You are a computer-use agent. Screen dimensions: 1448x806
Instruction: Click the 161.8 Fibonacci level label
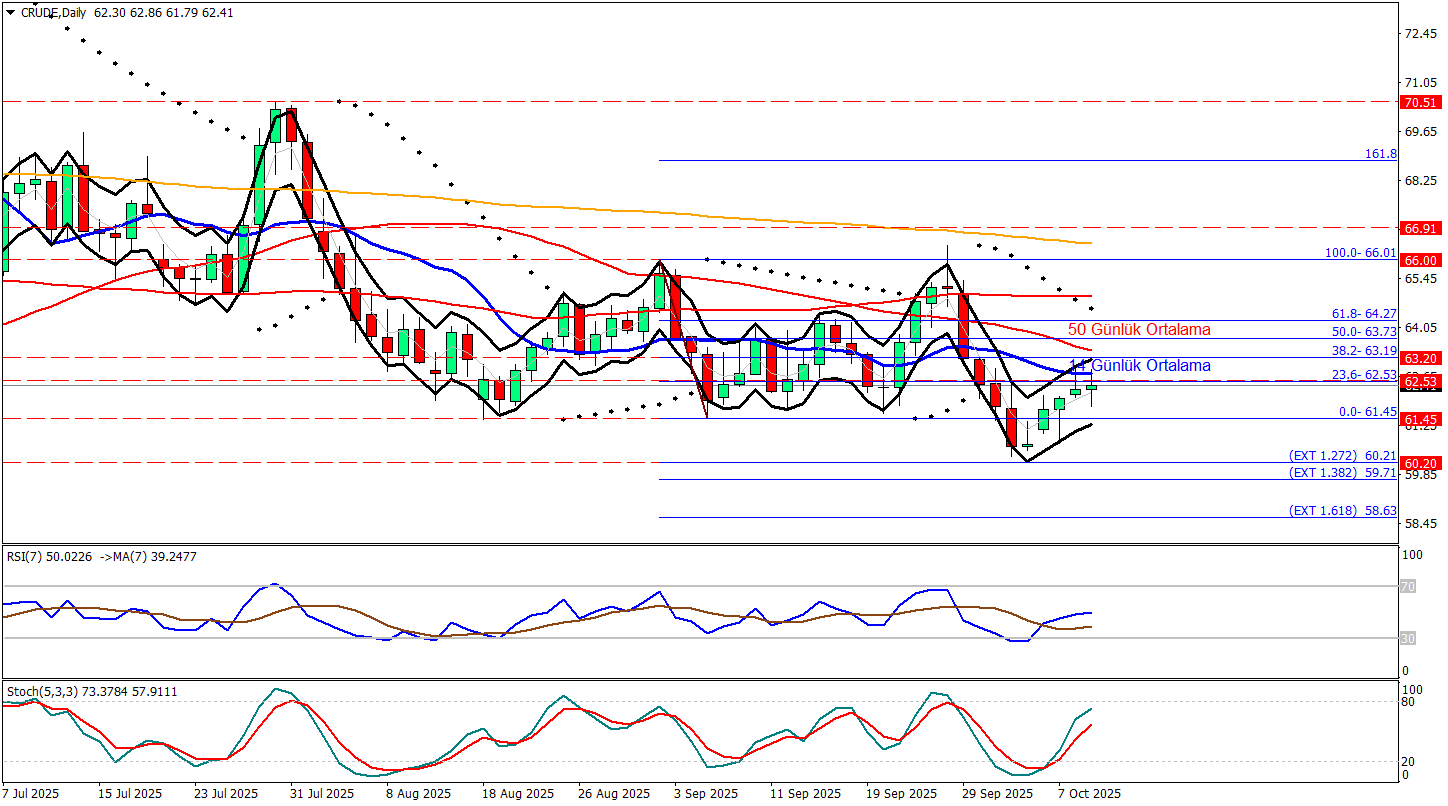point(1379,154)
